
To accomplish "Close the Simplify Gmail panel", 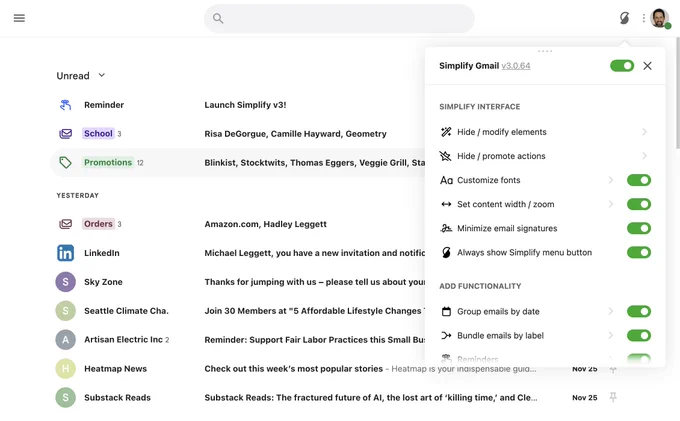I will (x=647, y=66).
